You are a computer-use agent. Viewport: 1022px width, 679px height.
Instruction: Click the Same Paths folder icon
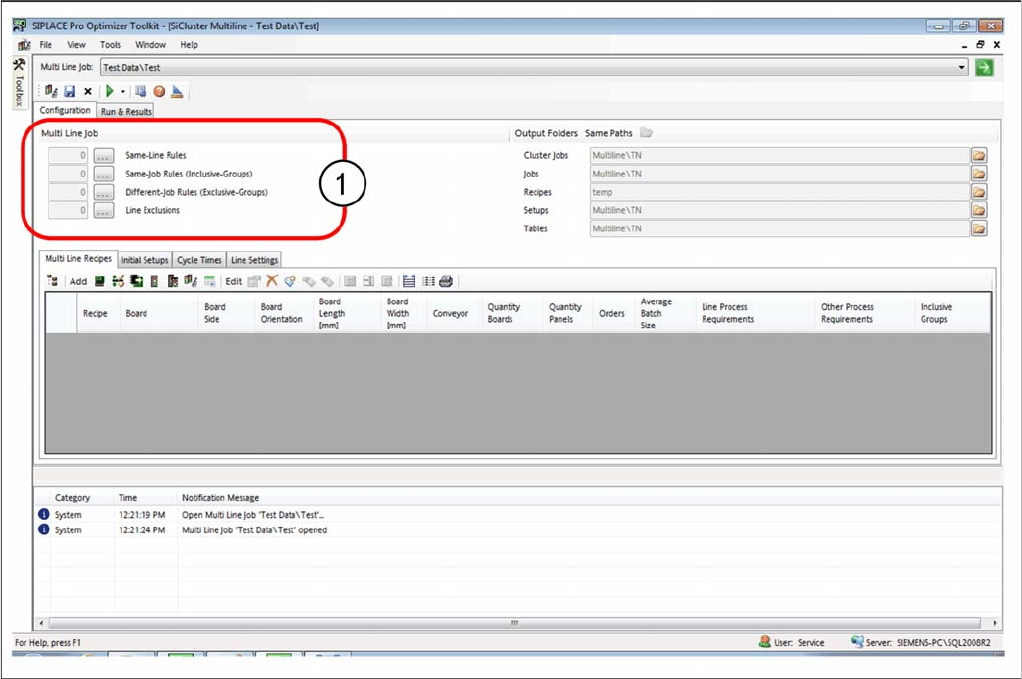tap(646, 133)
